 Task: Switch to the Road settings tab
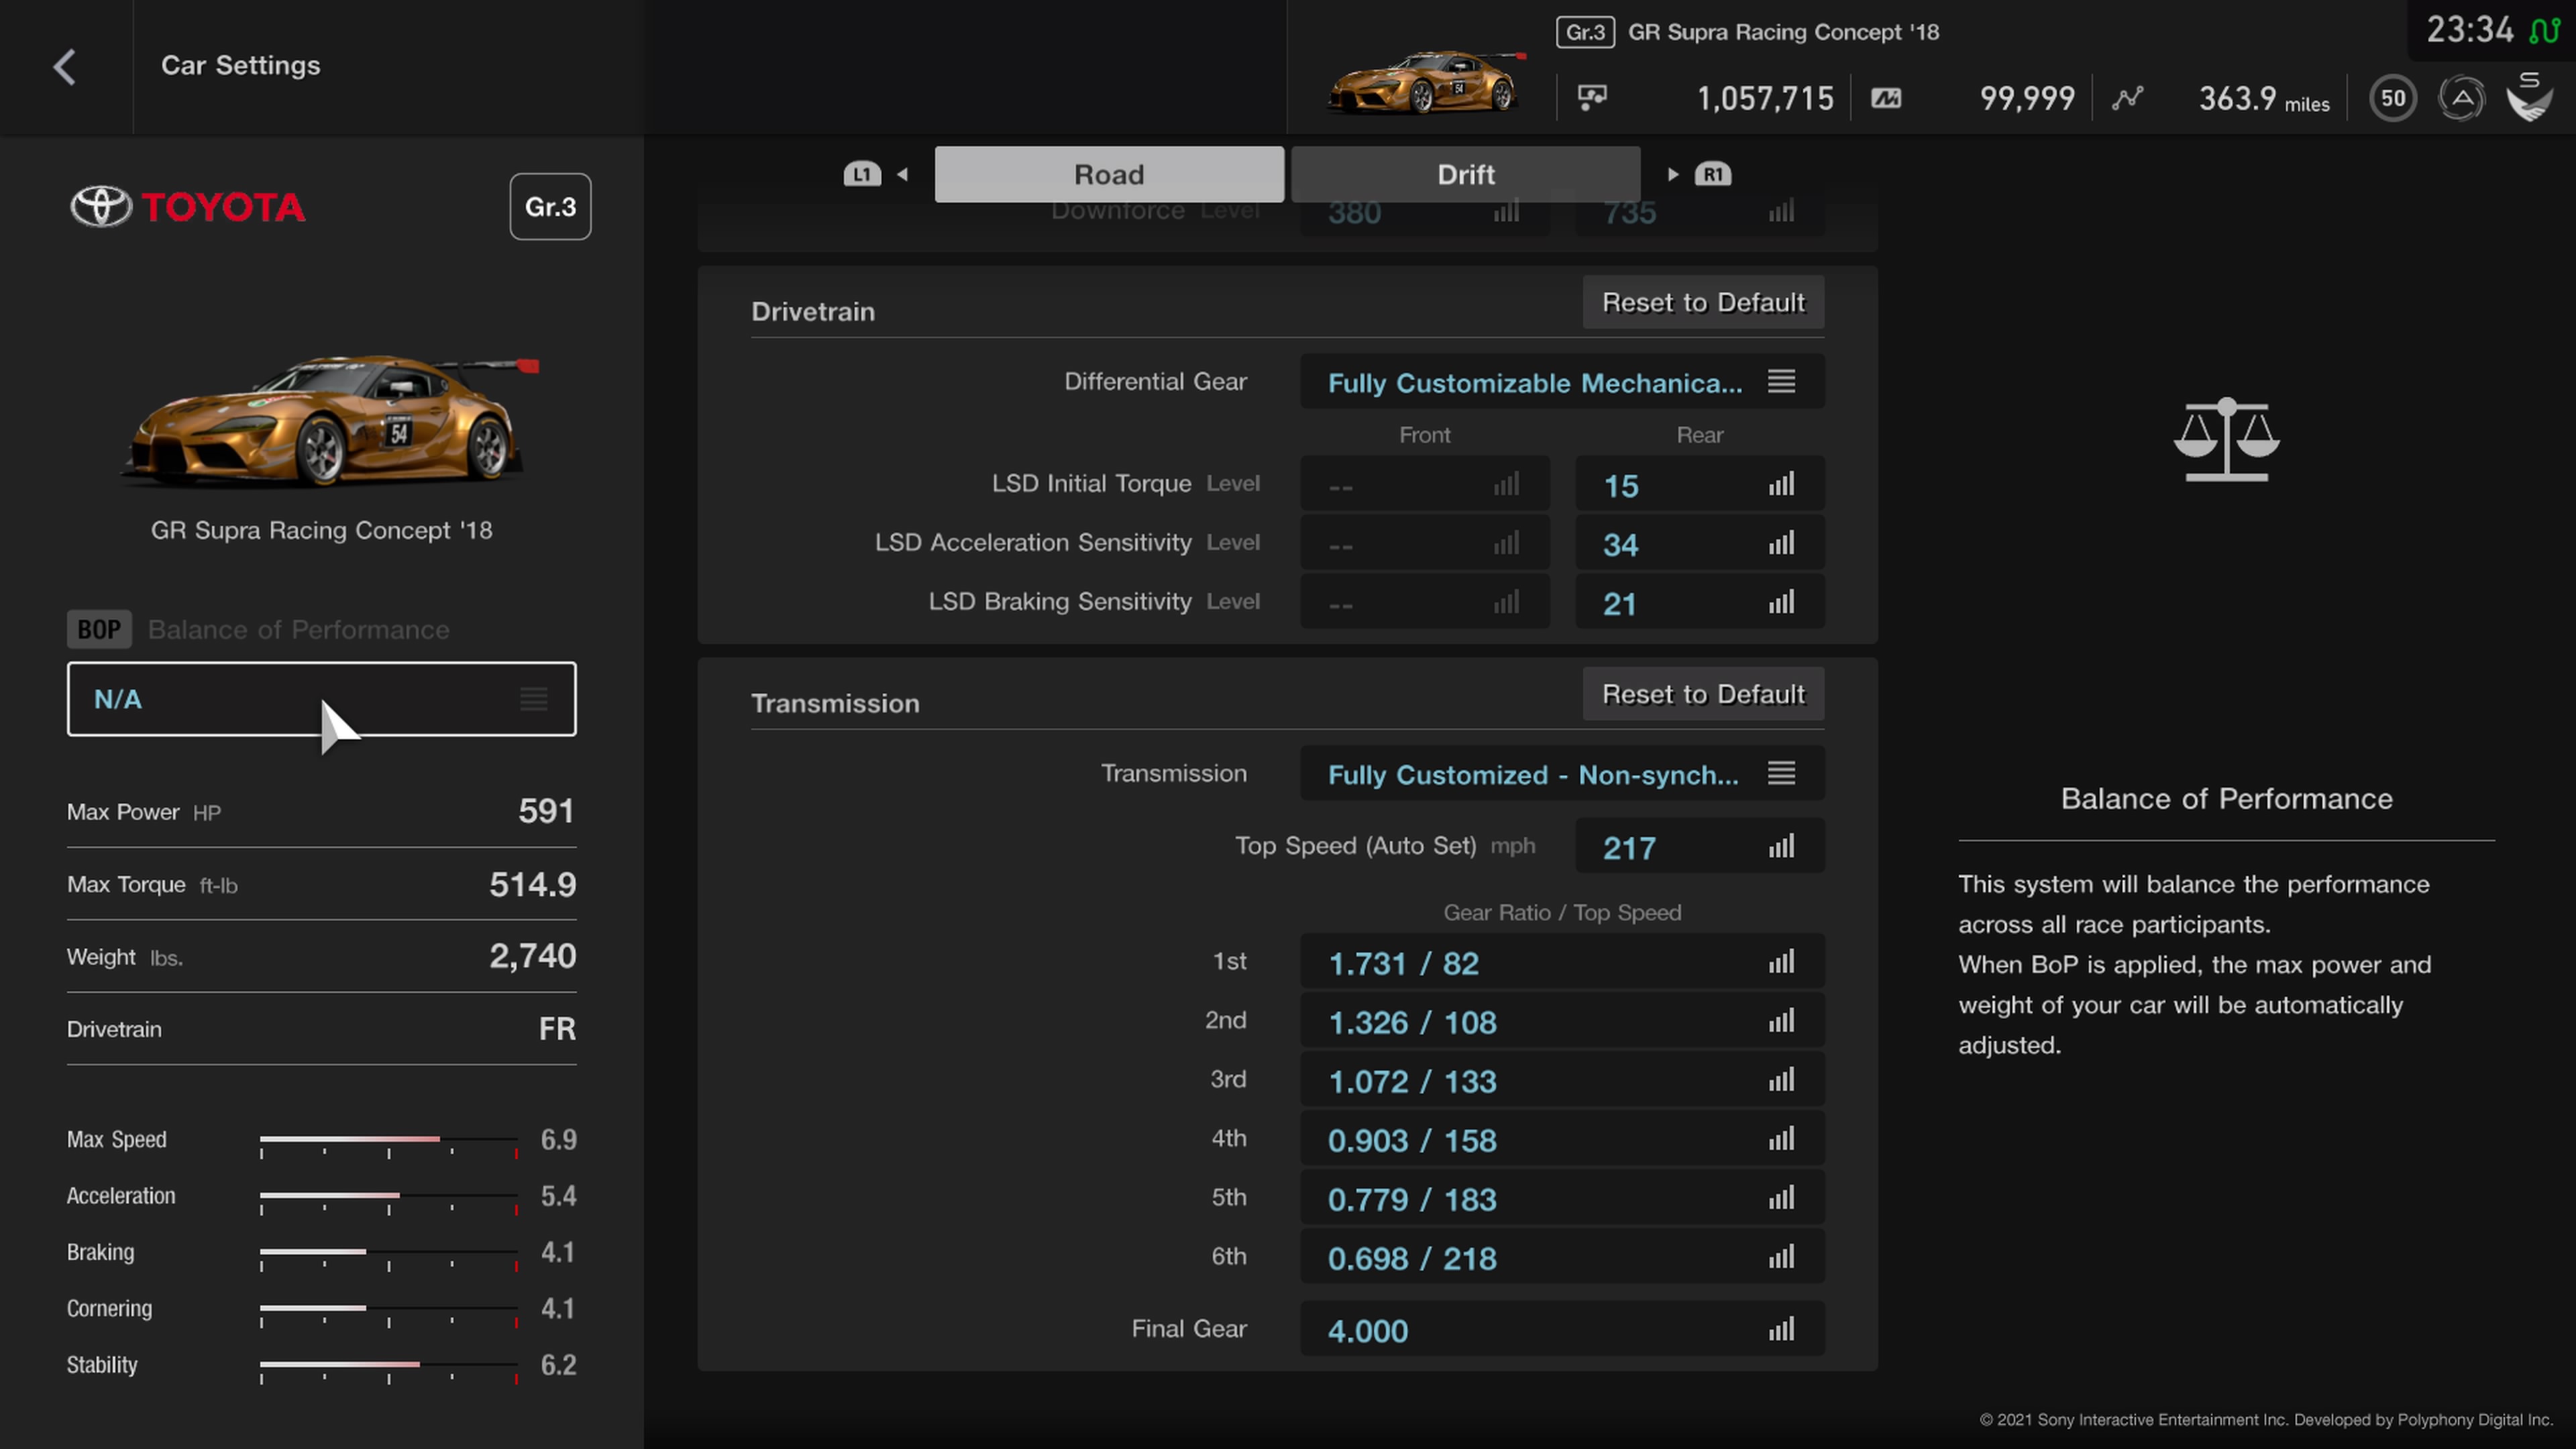(x=1109, y=174)
